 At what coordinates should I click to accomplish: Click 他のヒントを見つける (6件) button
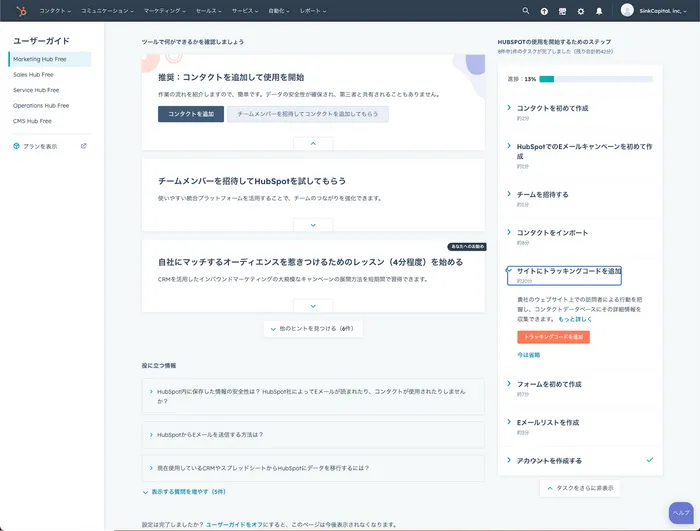pos(313,329)
